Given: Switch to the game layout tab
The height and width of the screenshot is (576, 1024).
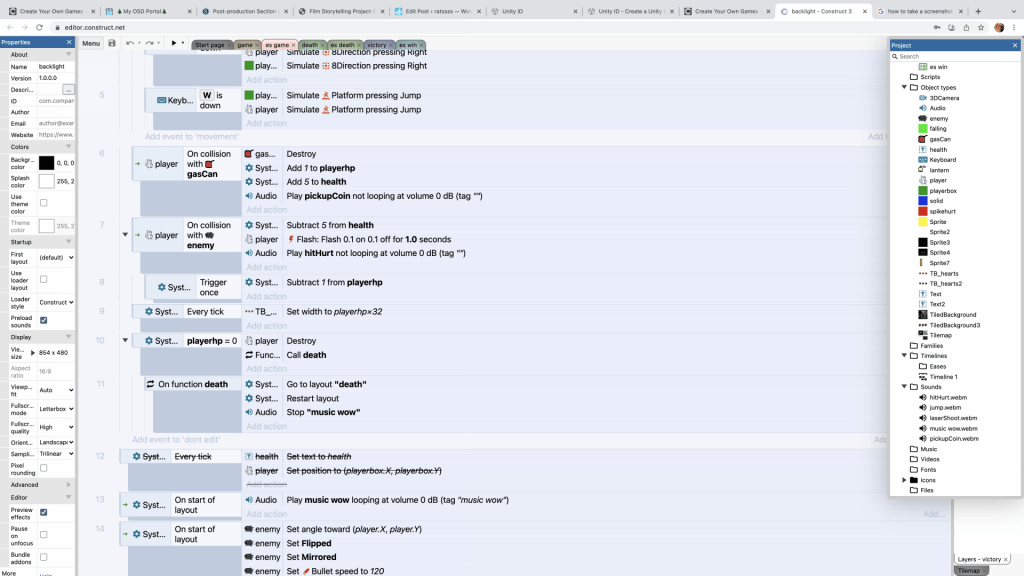Looking at the screenshot, I should click(245, 45).
